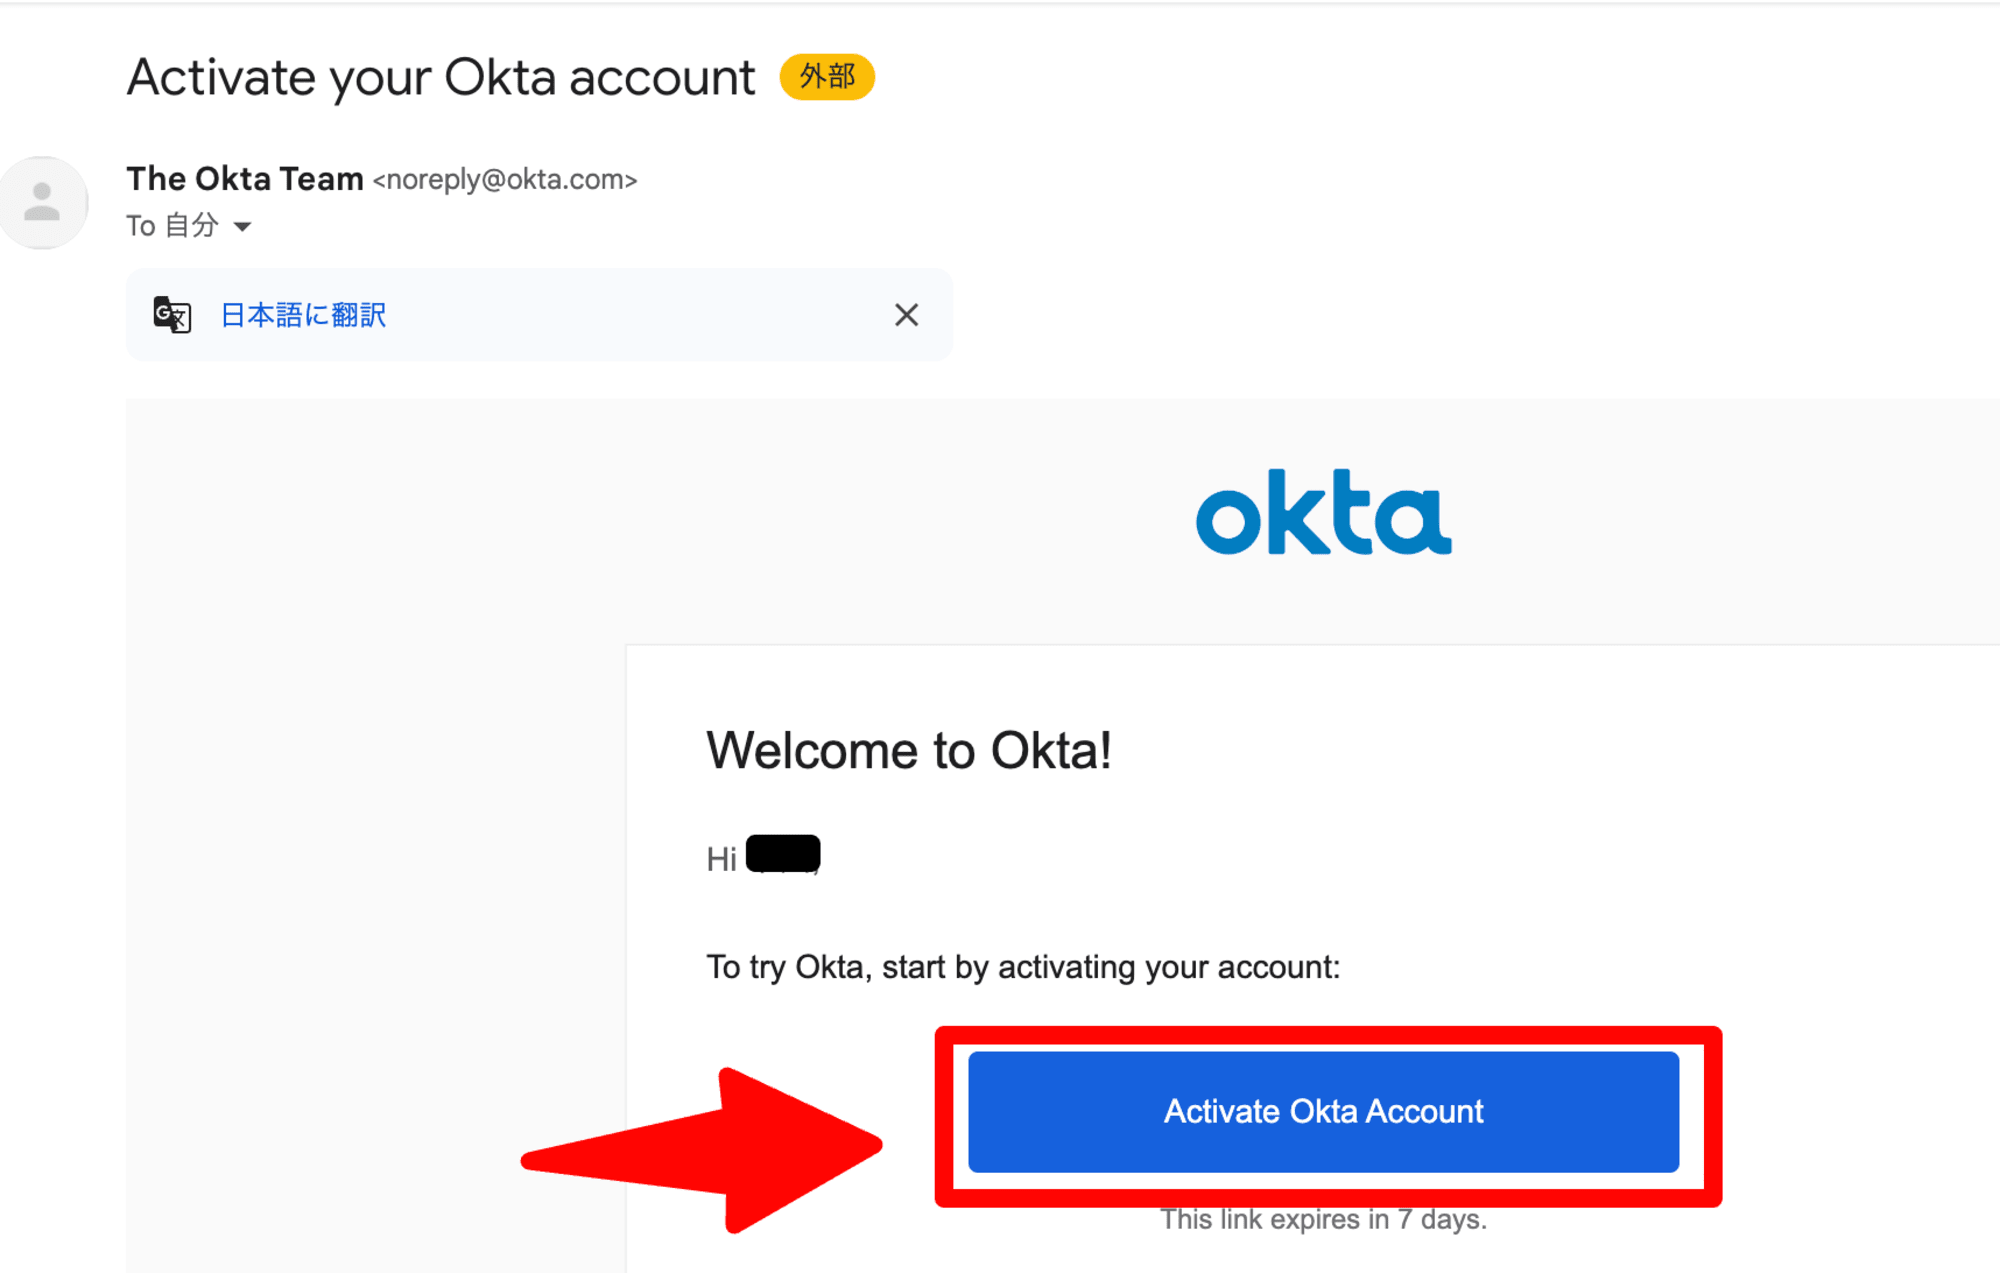Activate the Okta account via blue button

coord(1323,1111)
